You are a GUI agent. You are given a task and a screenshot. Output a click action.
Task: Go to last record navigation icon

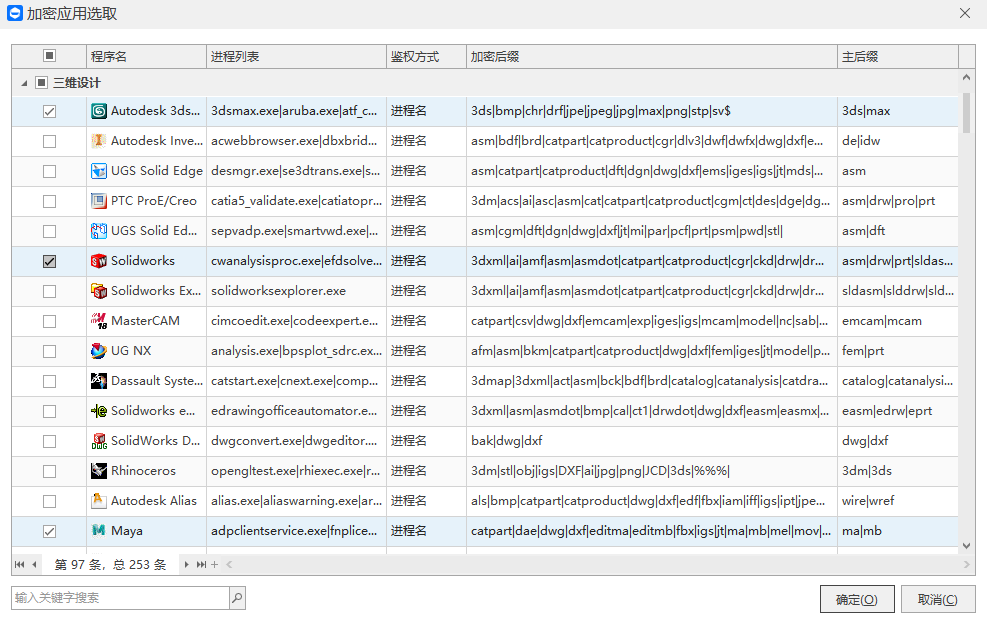pyautogui.click(x=201, y=564)
